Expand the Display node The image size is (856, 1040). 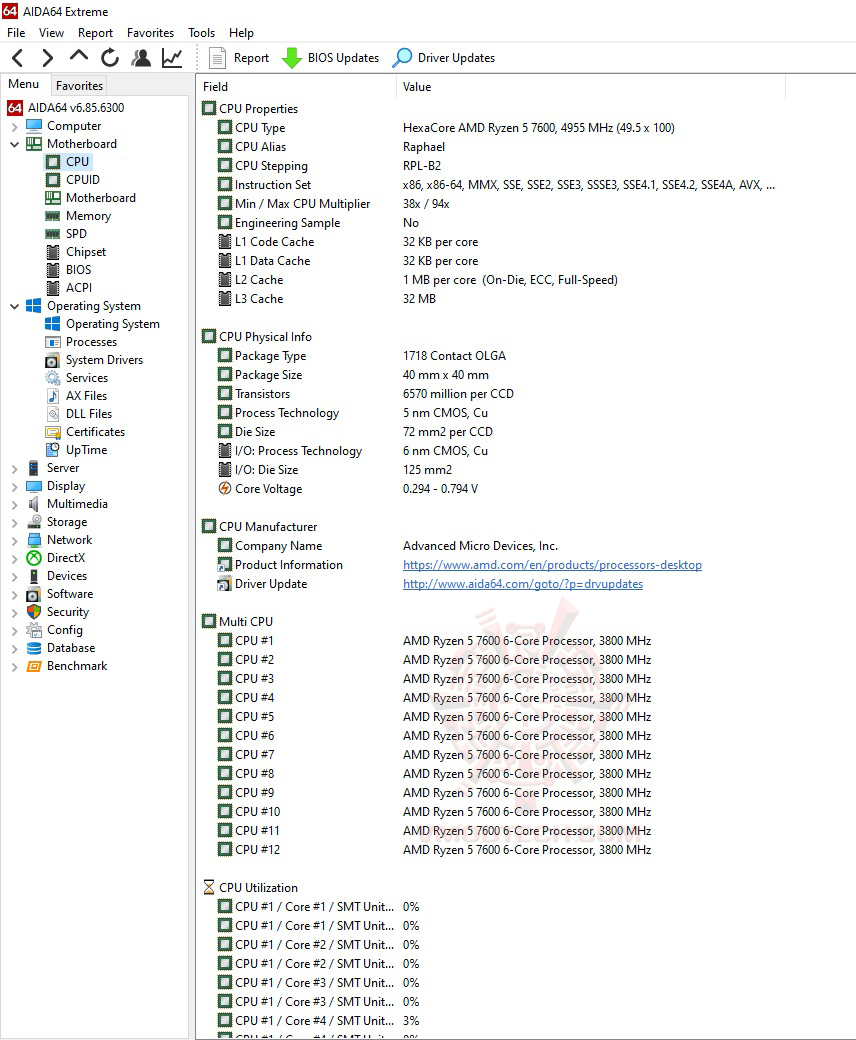pyautogui.click(x=15, y=486)
